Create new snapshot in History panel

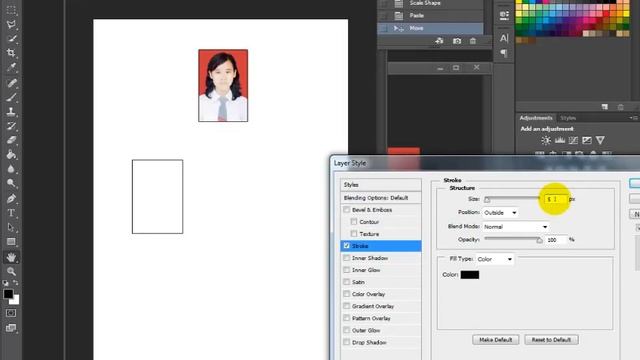[x=457, y=41]
